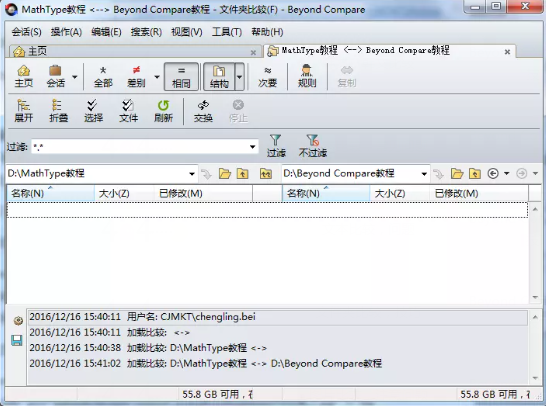Sort right pane by 已修改(M) column
Viewport: 546px width, 406px height.
pyautogui.click(x=479, y=193)
